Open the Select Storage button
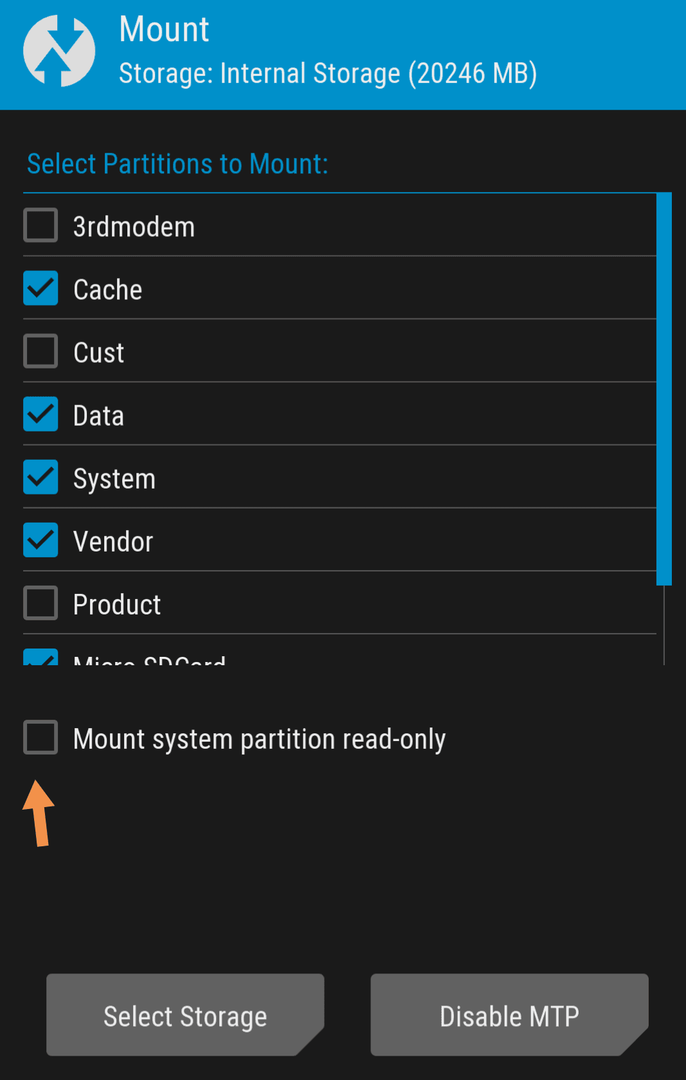Image resolution: width=686 pixels, height=1080 pixels. [x=185, y=1015]
